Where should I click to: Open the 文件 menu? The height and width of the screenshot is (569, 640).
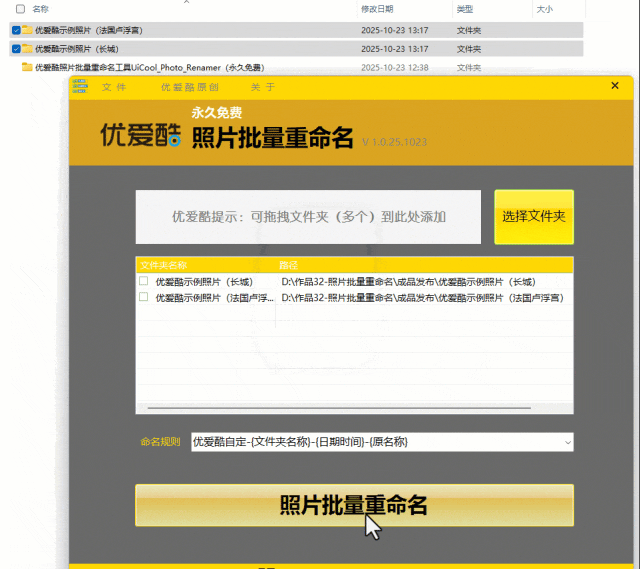pos(114,87)
